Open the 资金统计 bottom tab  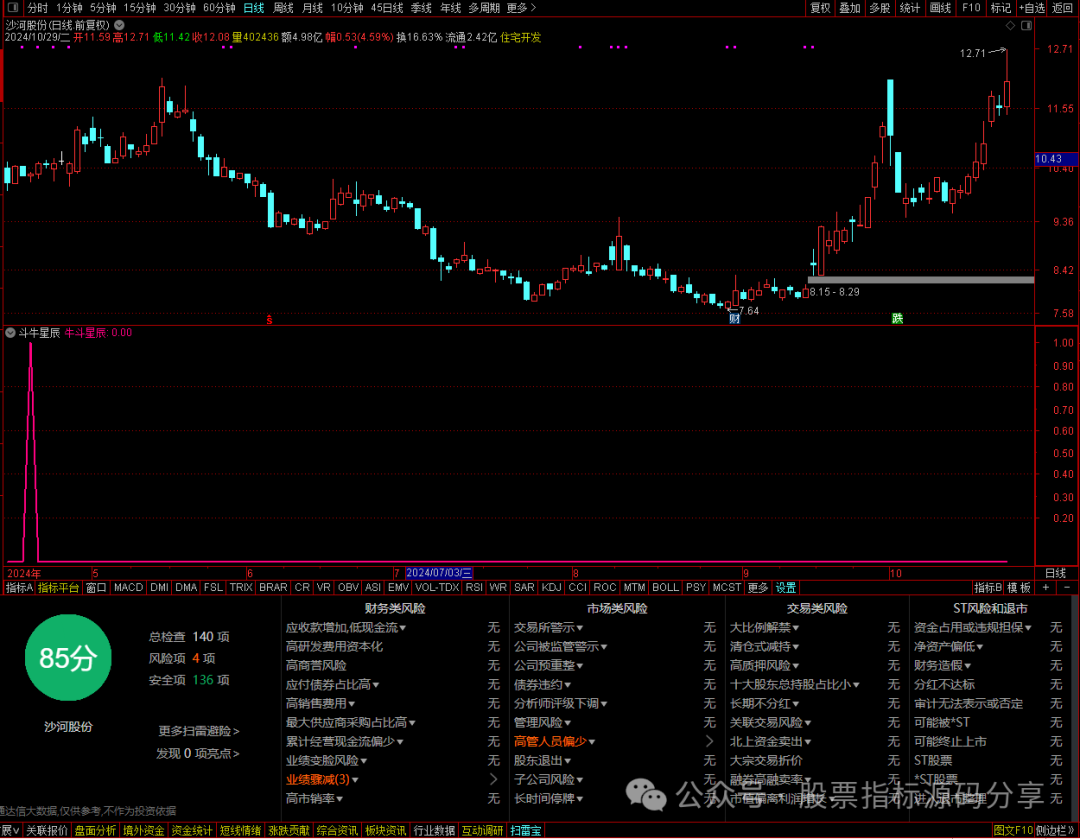tap(192, 831)
